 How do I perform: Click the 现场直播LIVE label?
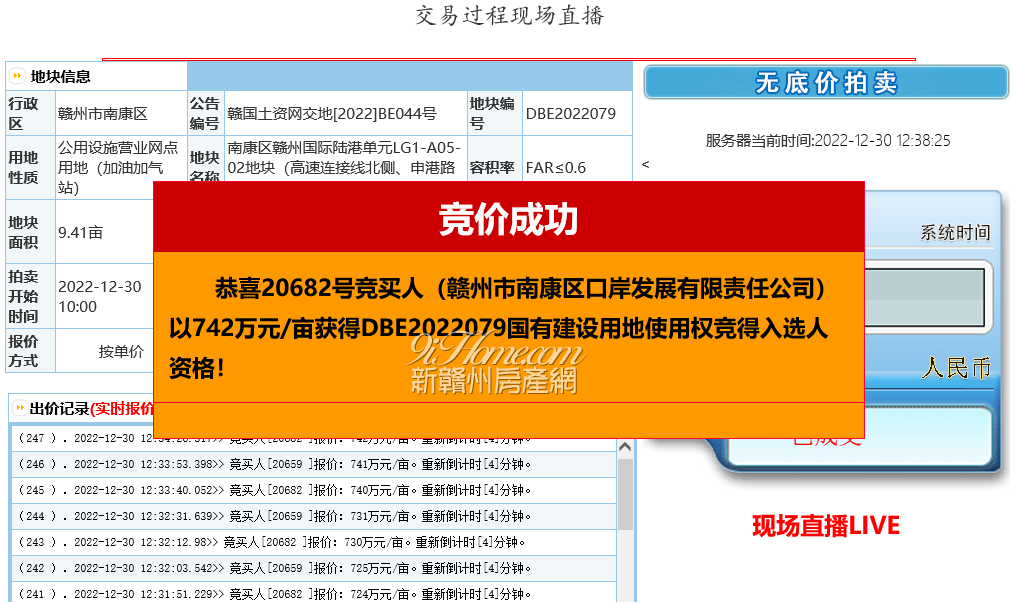click(x=826, y=525)
